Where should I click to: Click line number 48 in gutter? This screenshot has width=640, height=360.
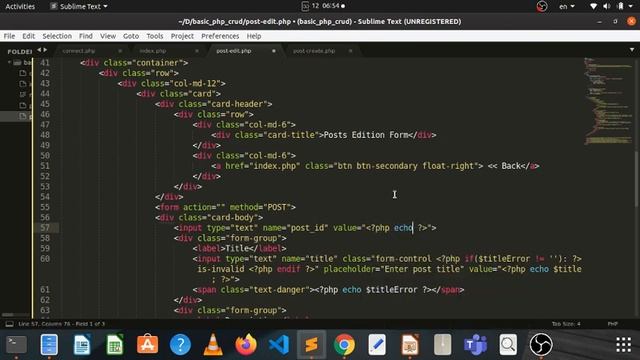coord(45,135)
